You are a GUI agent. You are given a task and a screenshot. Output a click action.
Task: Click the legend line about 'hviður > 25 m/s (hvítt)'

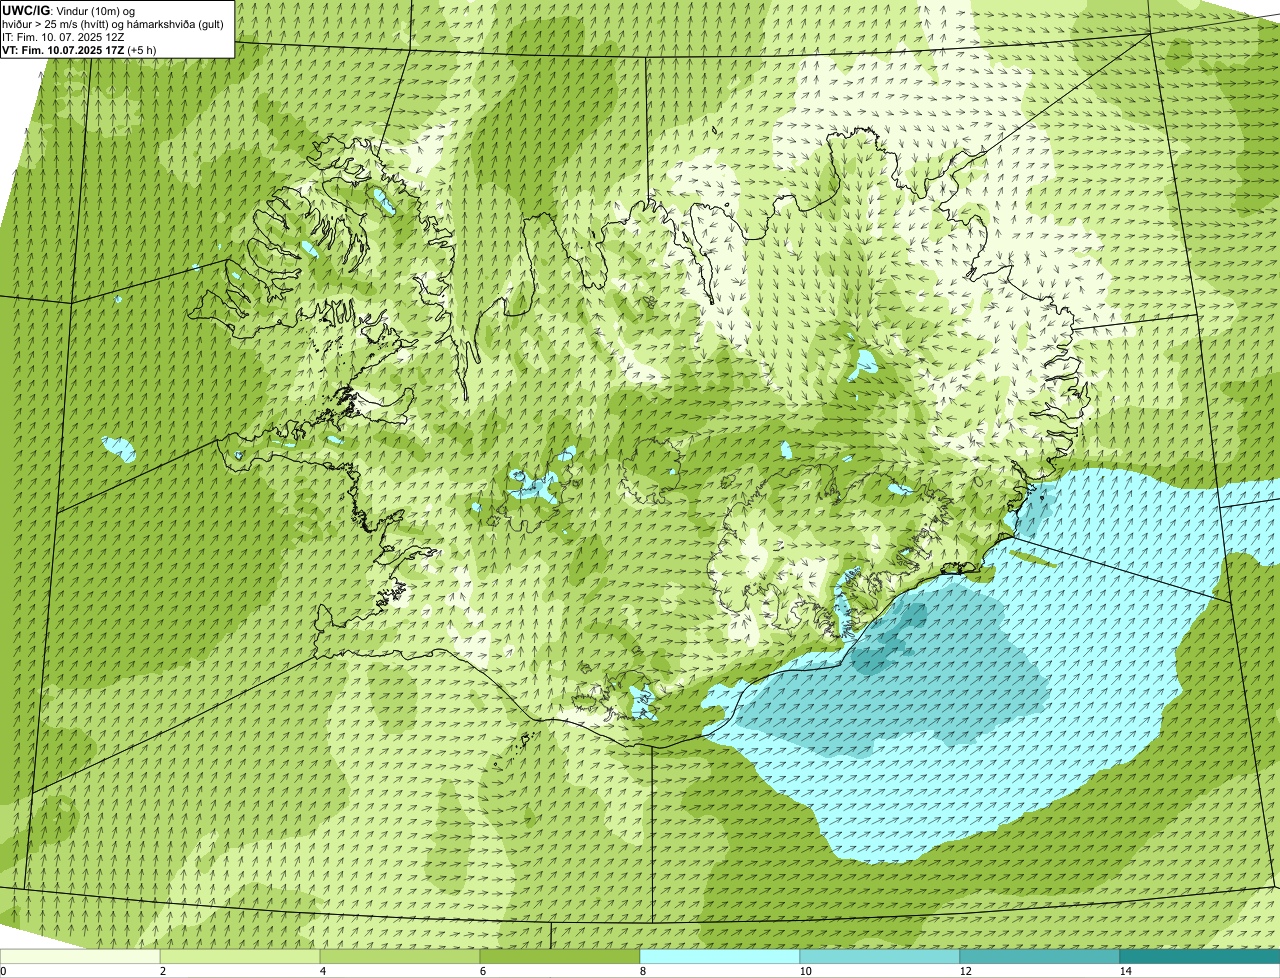113,23
